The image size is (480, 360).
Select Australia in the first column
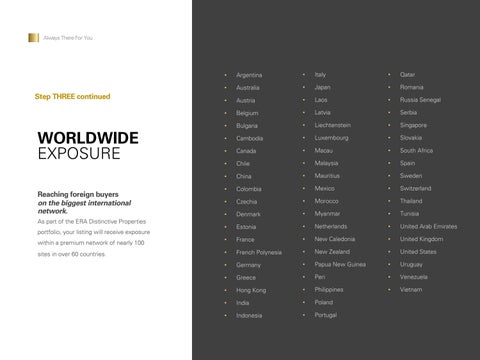coord(248,88)
